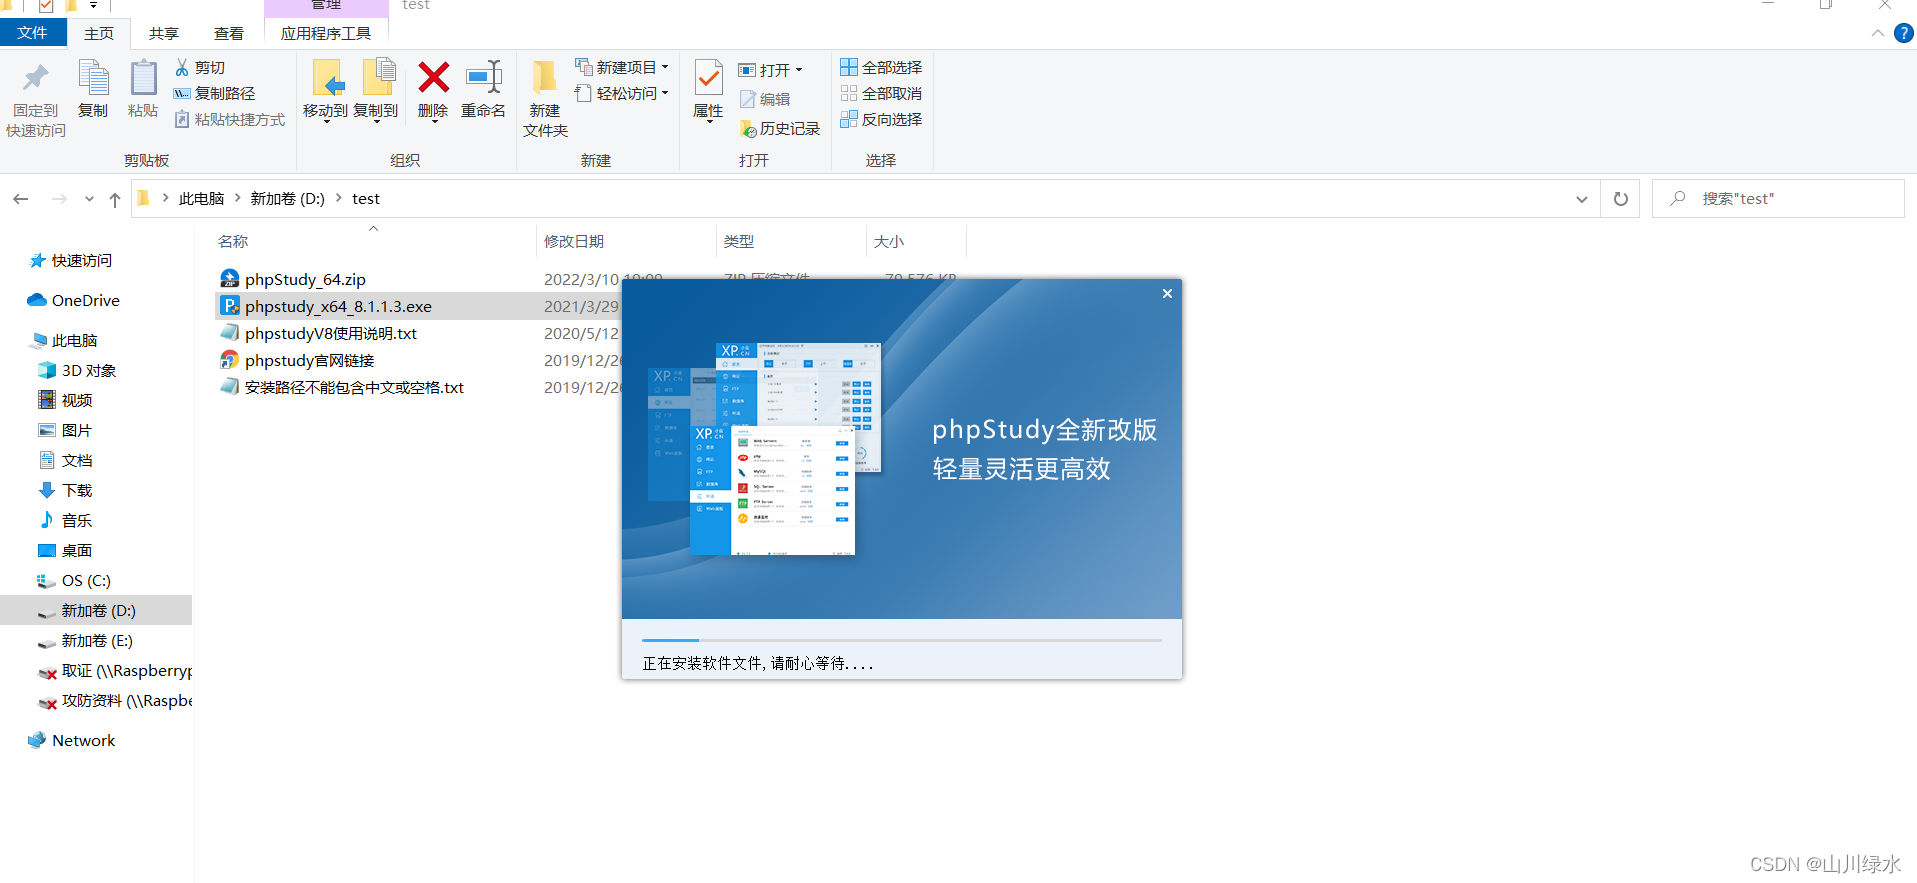Switch to the 查看 (View) tab
The image size is (1917, 883).
(x=229, y=33)
